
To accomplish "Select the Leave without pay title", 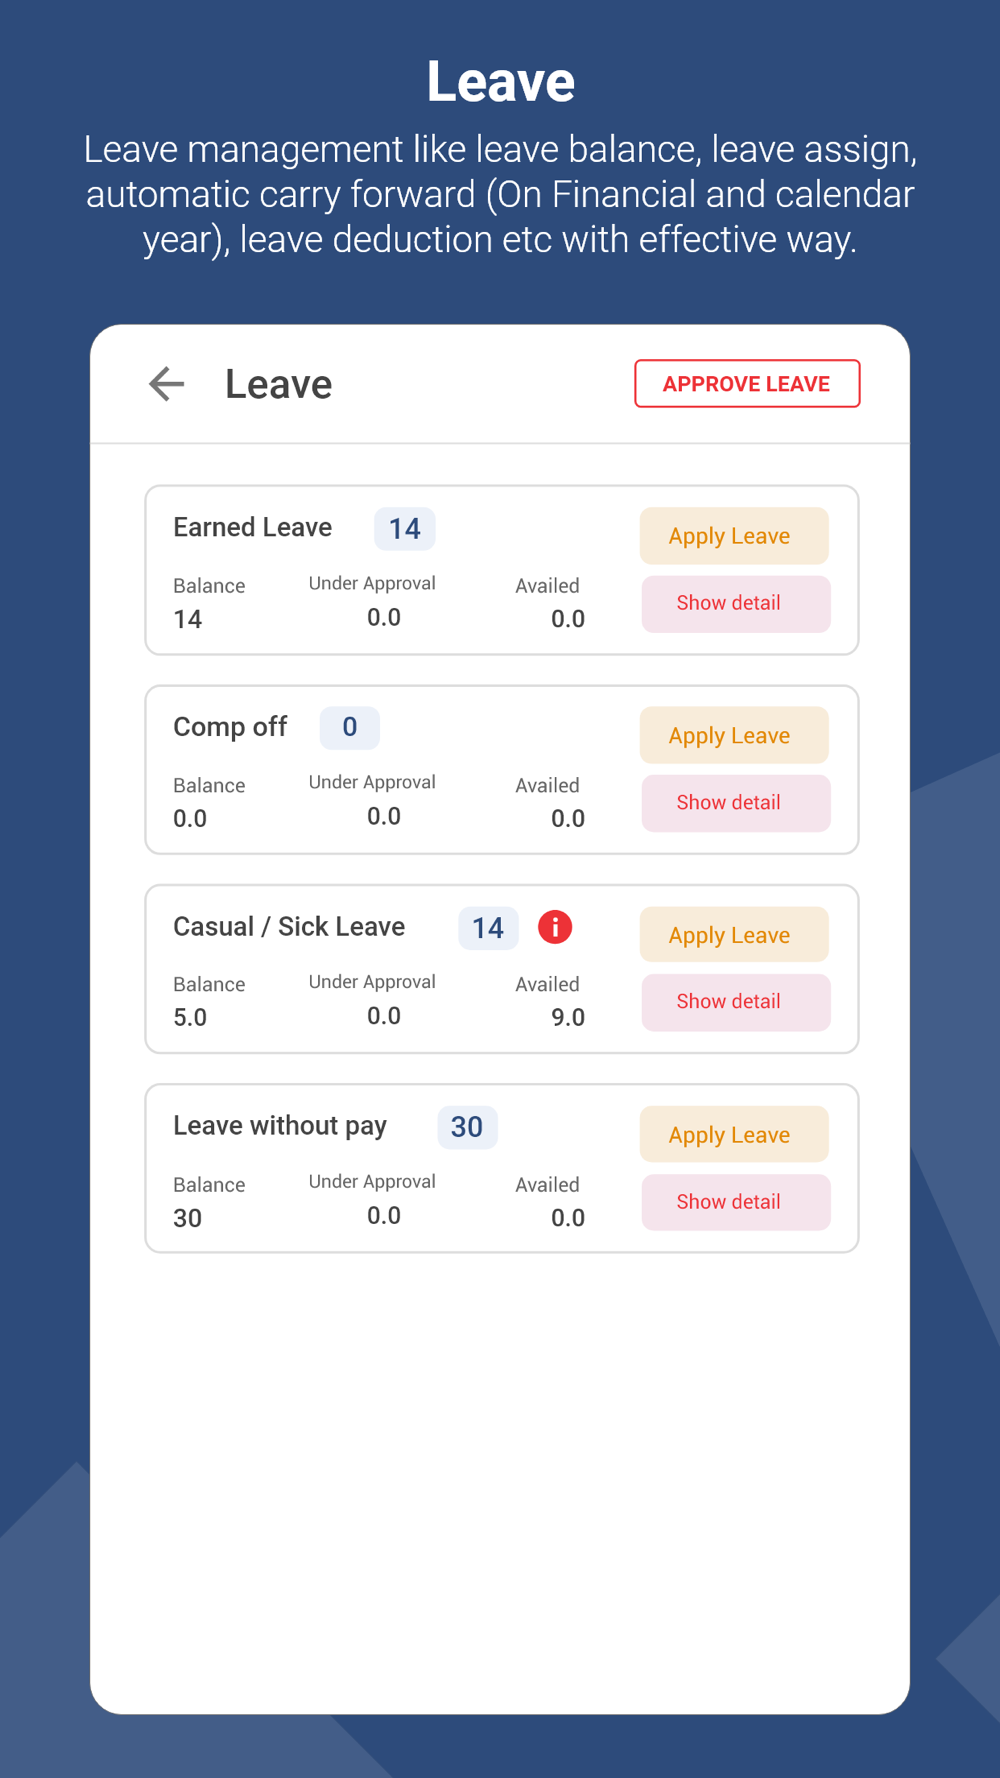I will pos(280,1126).
